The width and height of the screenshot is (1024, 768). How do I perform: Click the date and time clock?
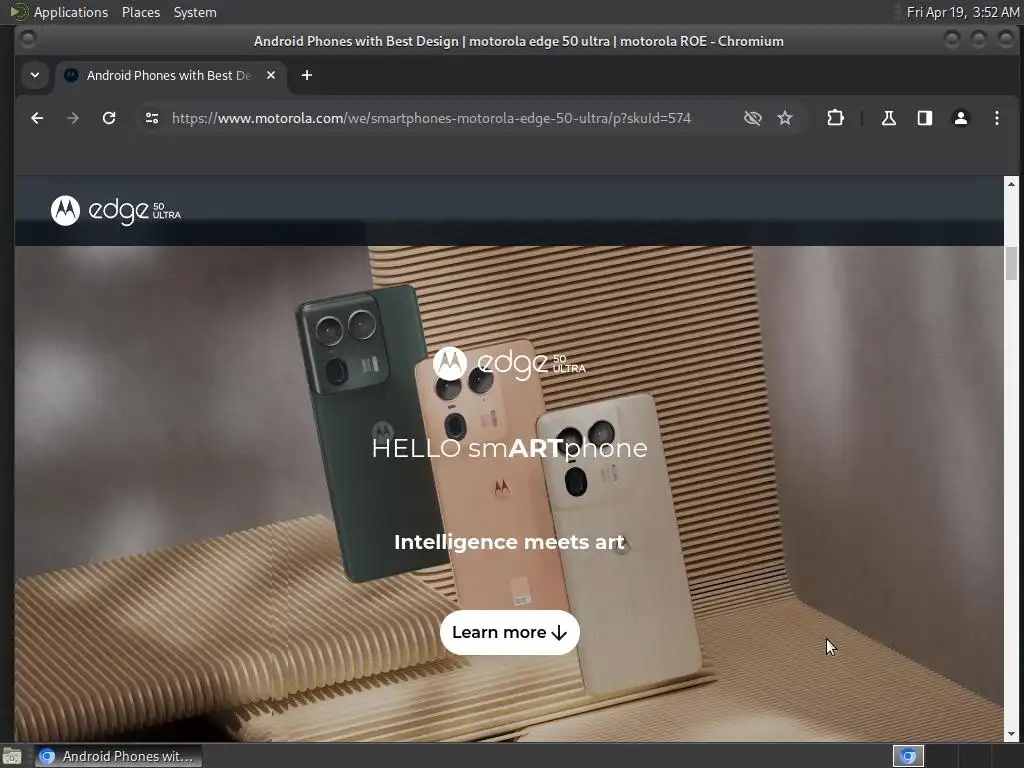[x=963, y=12]
